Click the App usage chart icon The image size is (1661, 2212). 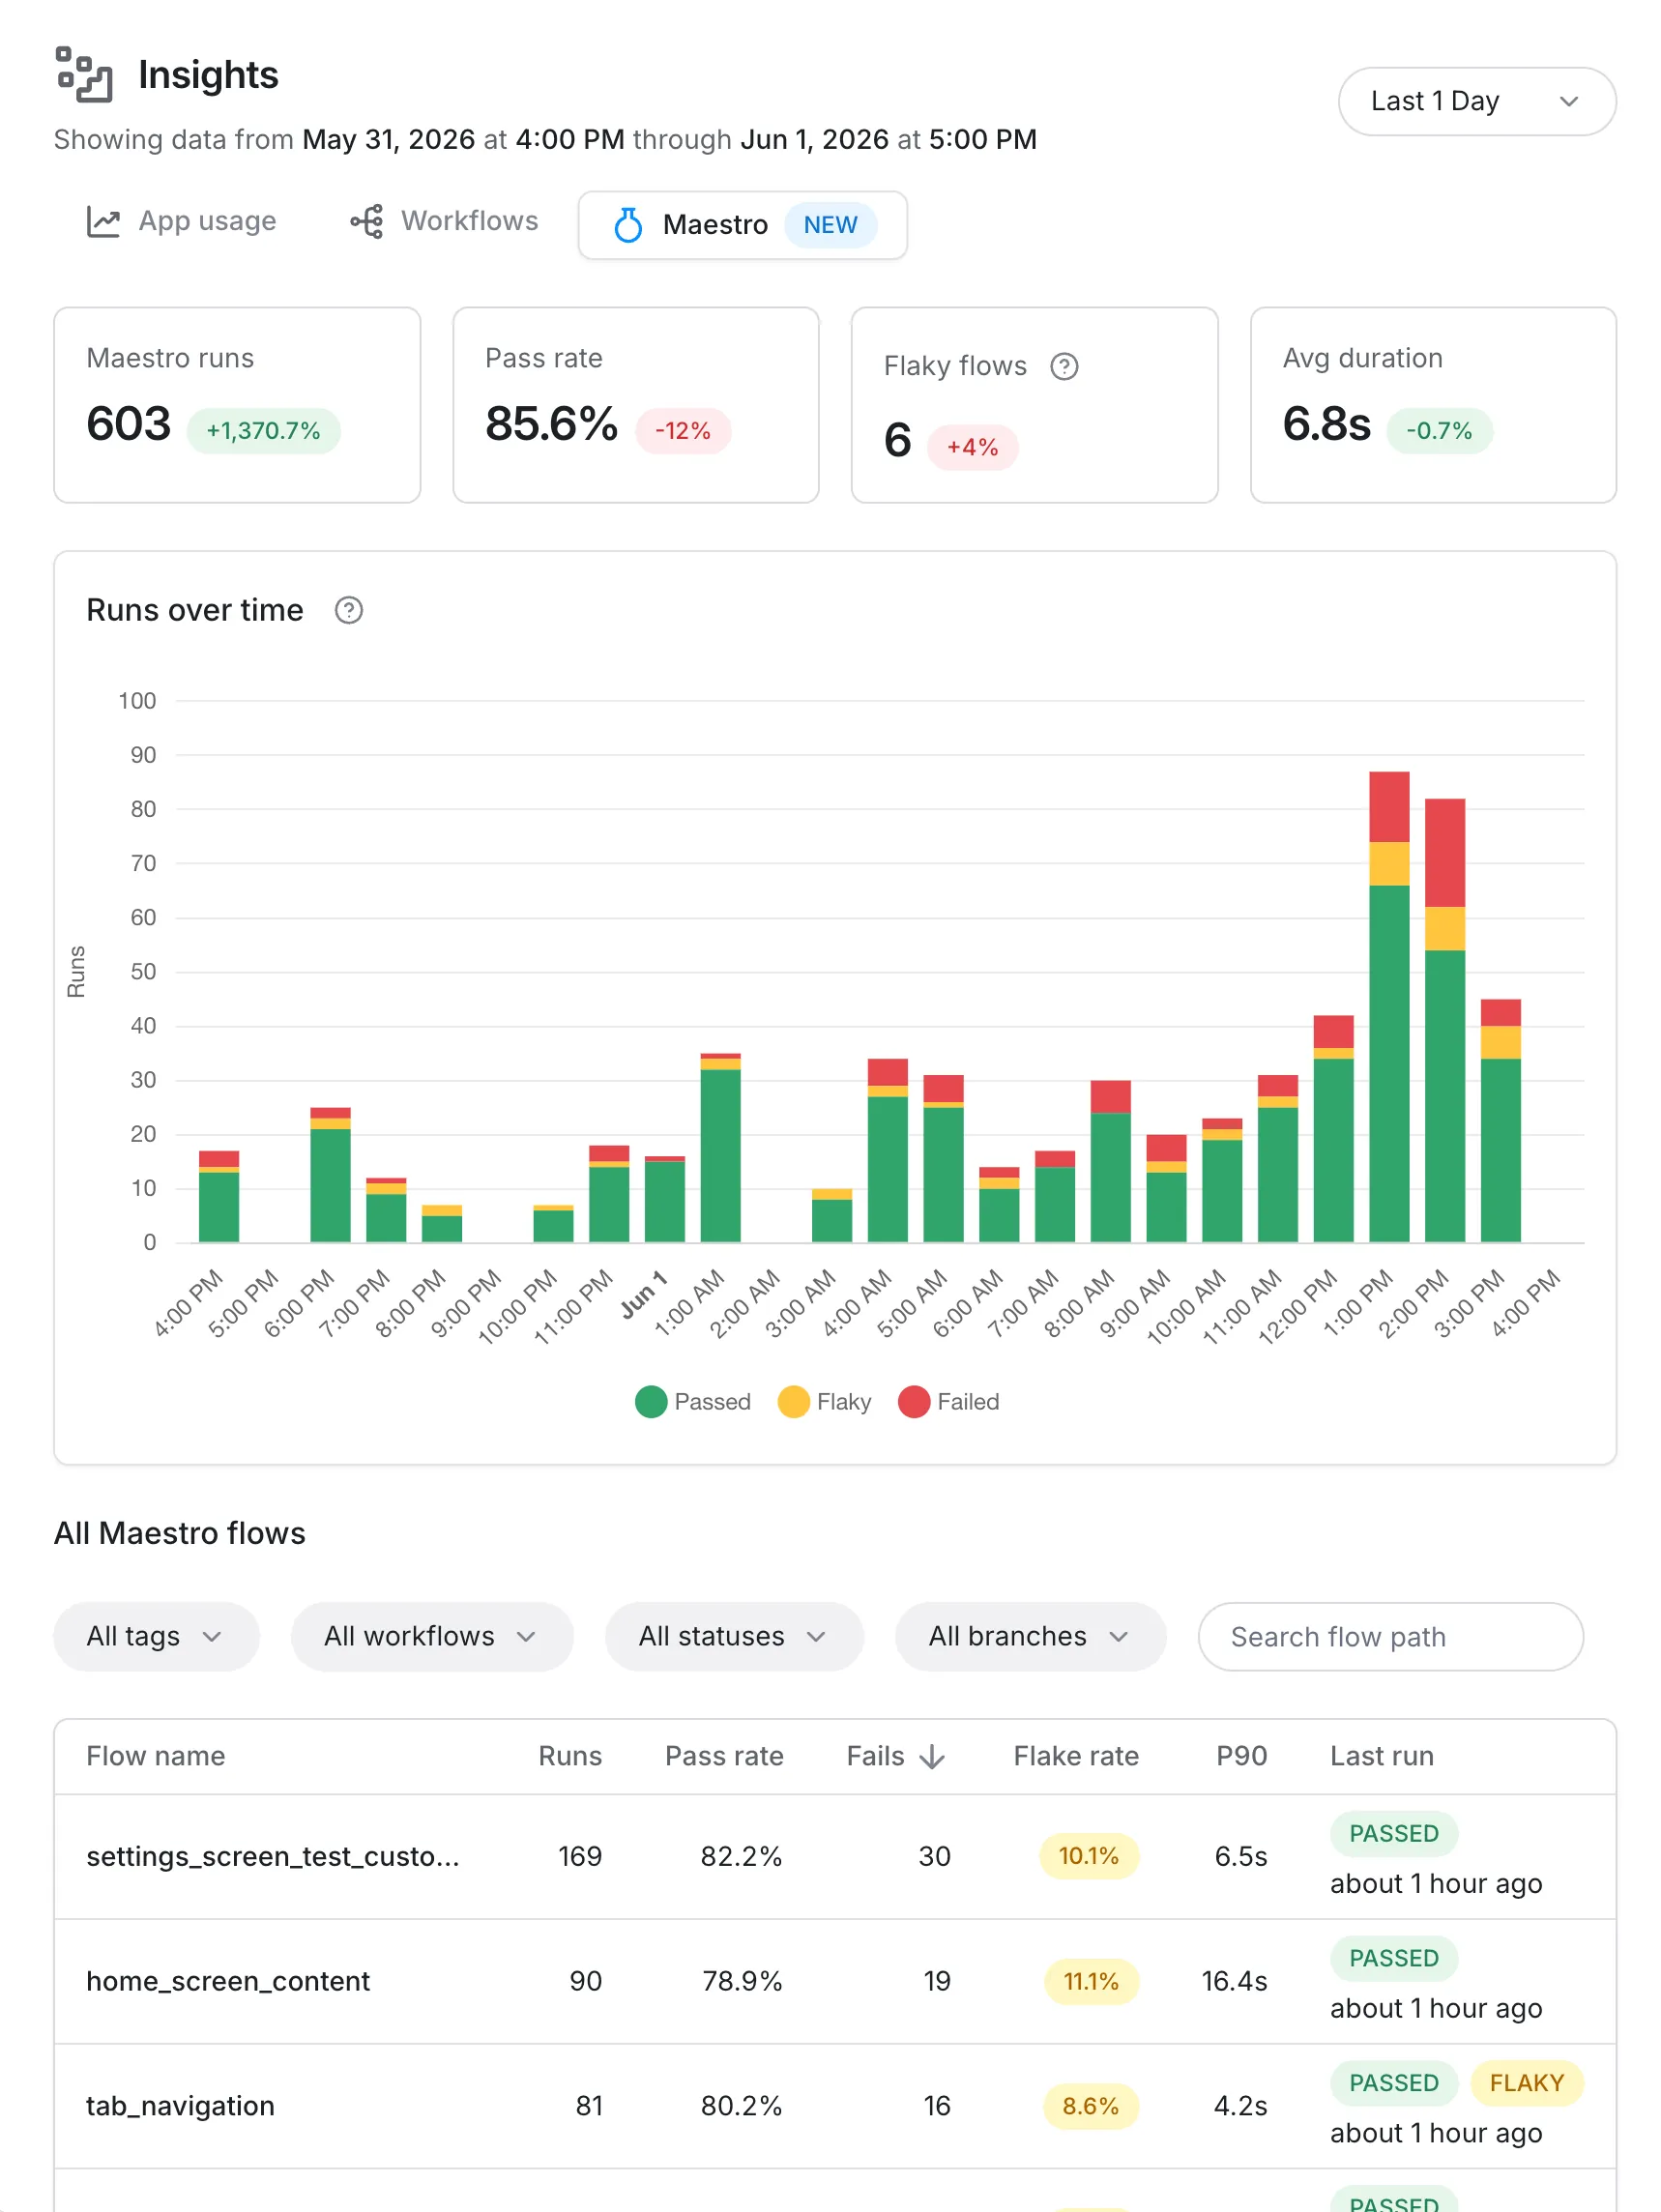coord(103,222)
